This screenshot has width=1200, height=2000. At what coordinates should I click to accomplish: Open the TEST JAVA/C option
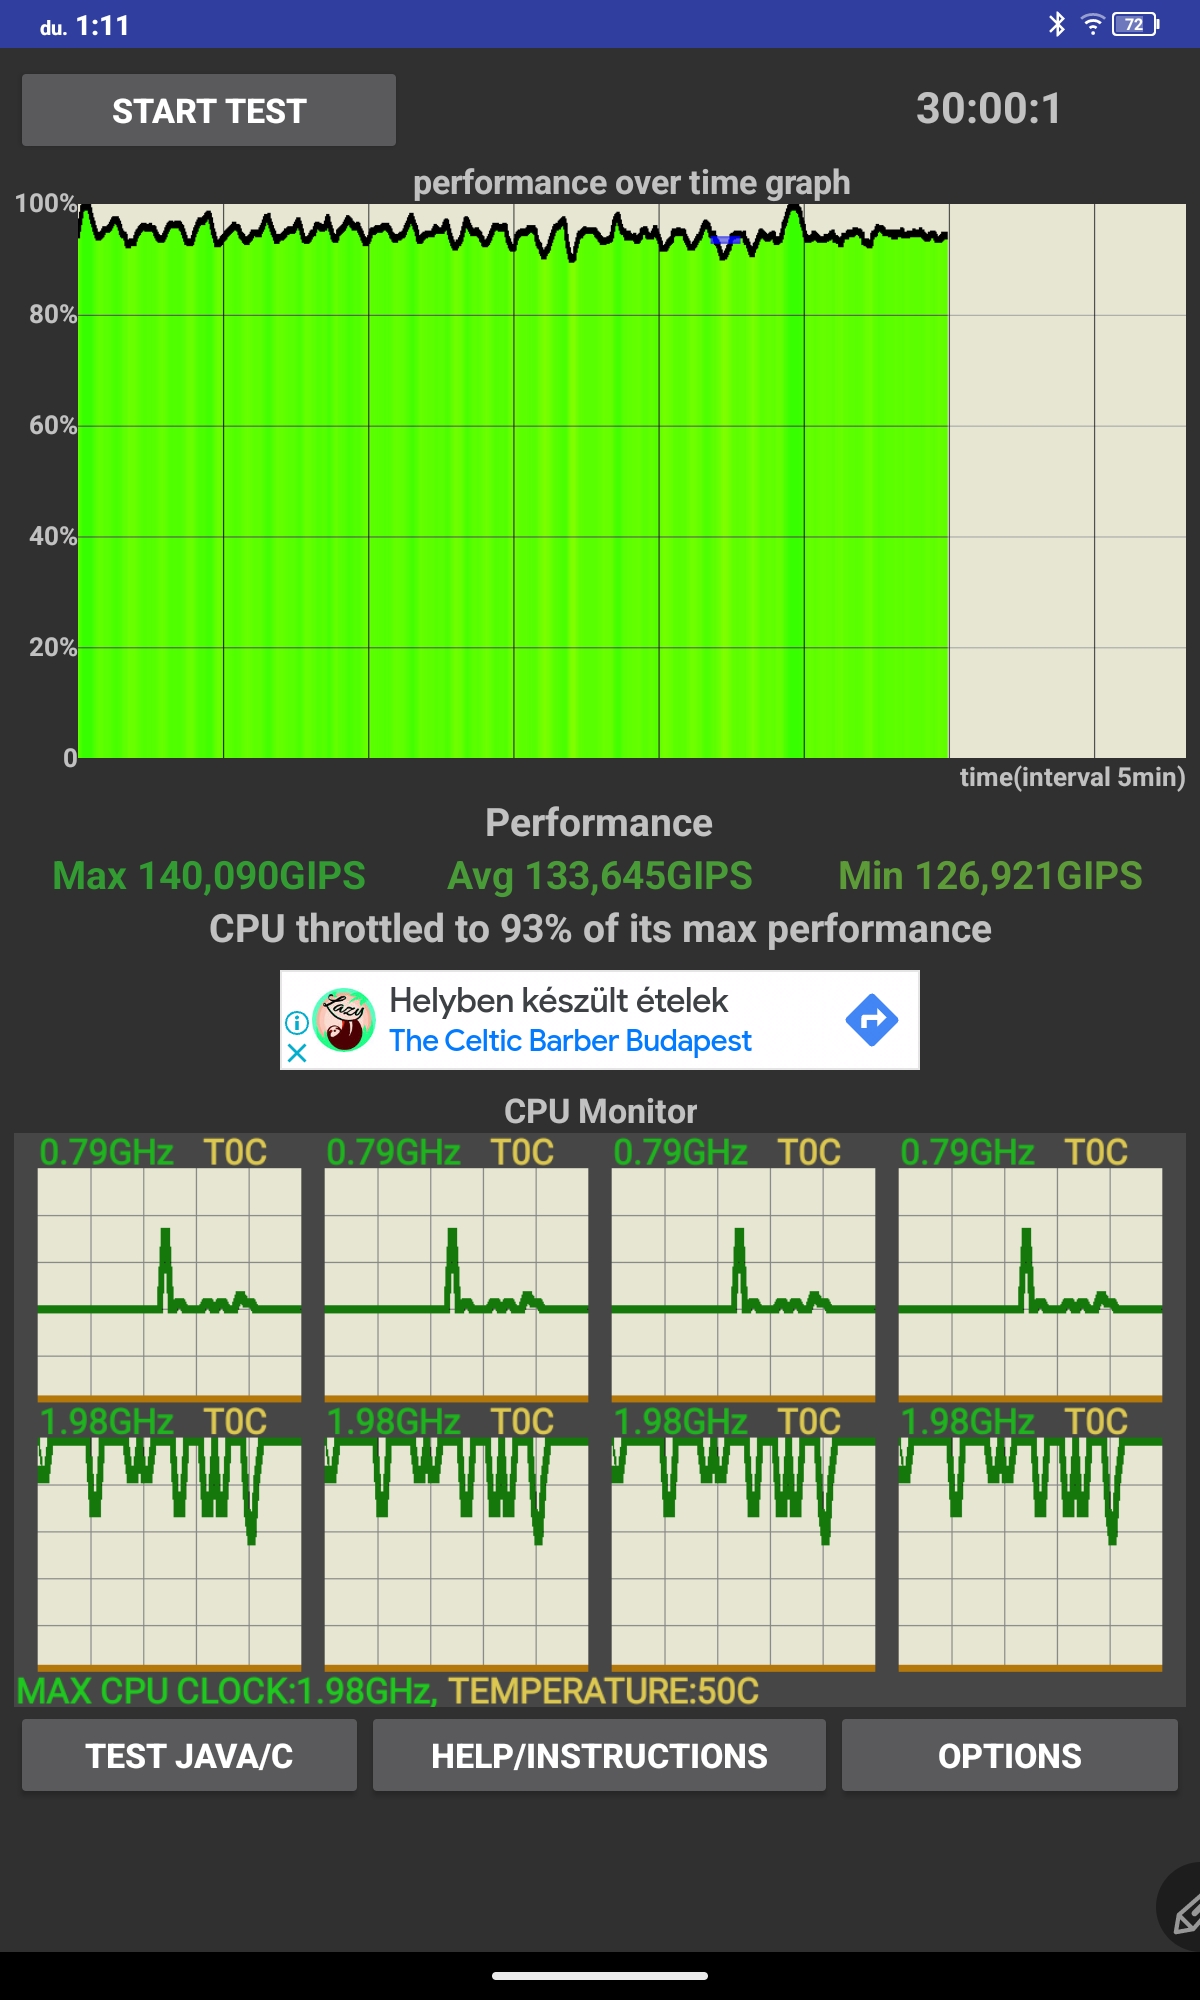[189, 1755]
